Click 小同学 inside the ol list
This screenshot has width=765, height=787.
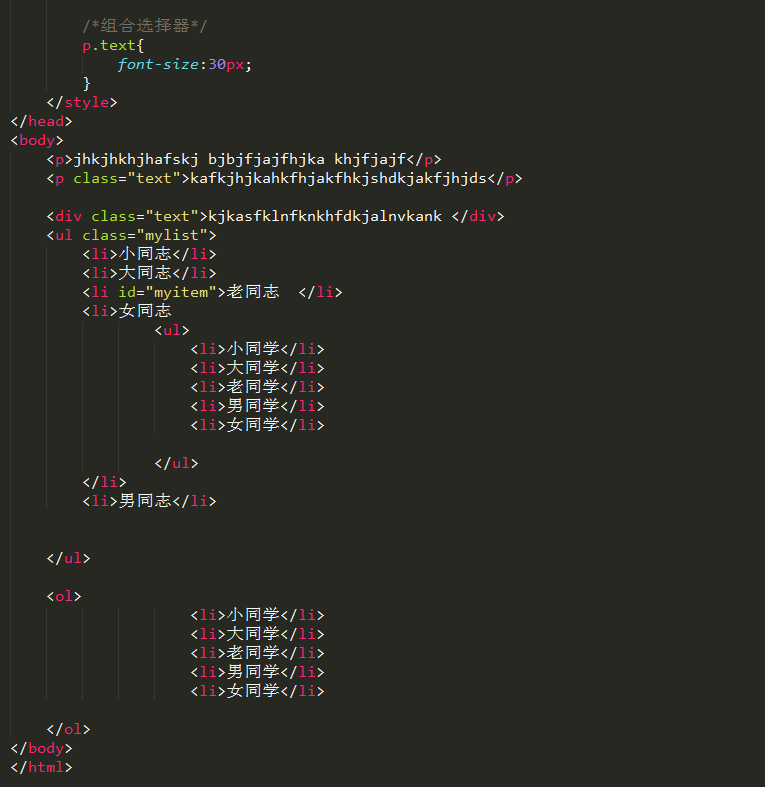pos(253,615)
